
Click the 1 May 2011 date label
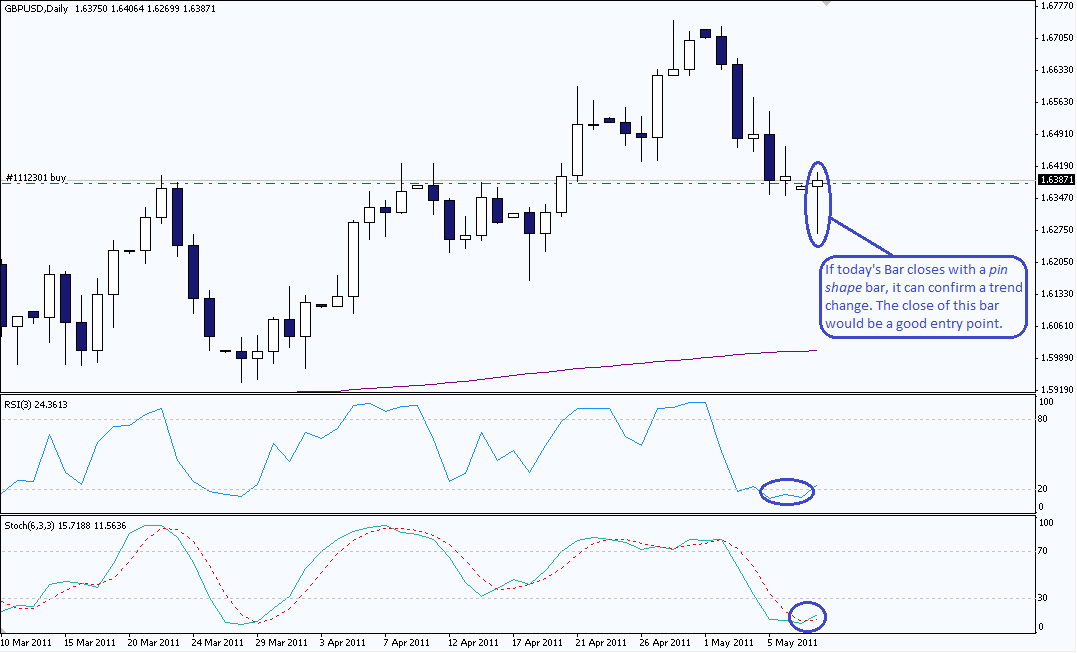[729, 642]
